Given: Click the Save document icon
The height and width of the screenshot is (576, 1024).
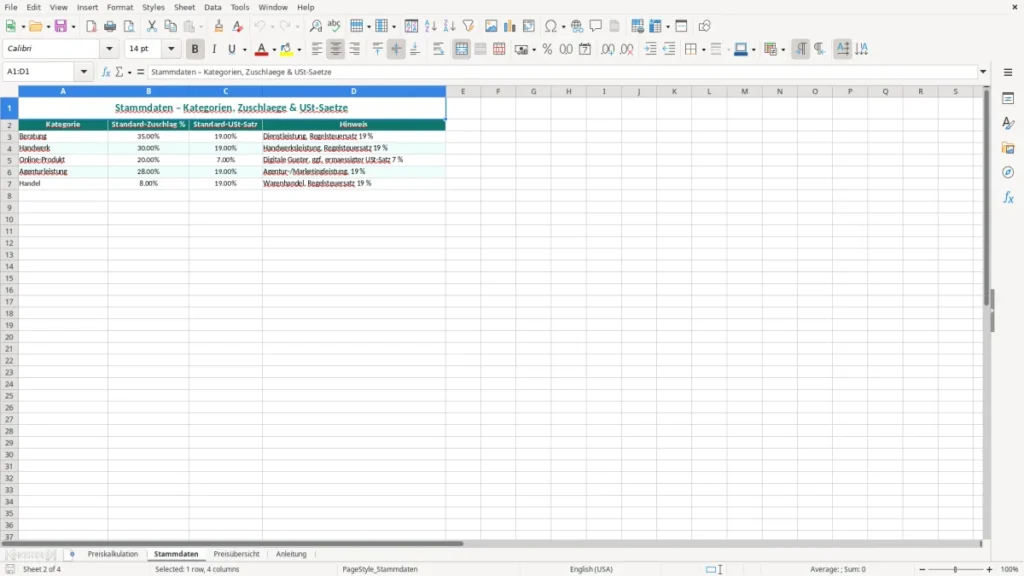Looking at the screenshot, I should click(61, 26).
